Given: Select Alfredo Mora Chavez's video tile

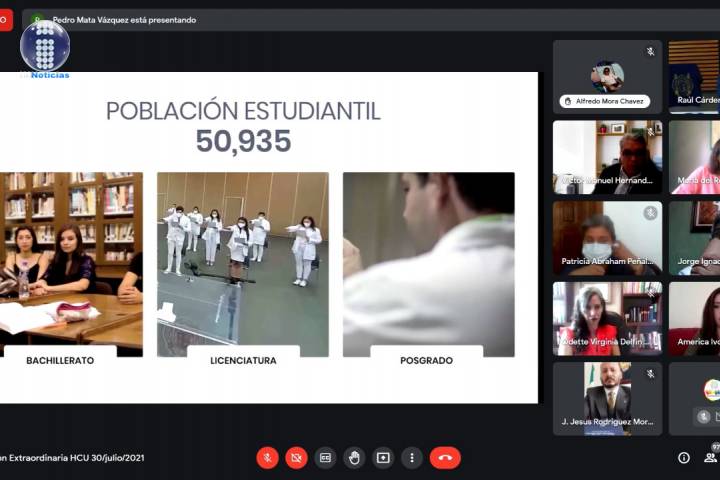Looking at the screenshot, I should click(x=607, y=76).
